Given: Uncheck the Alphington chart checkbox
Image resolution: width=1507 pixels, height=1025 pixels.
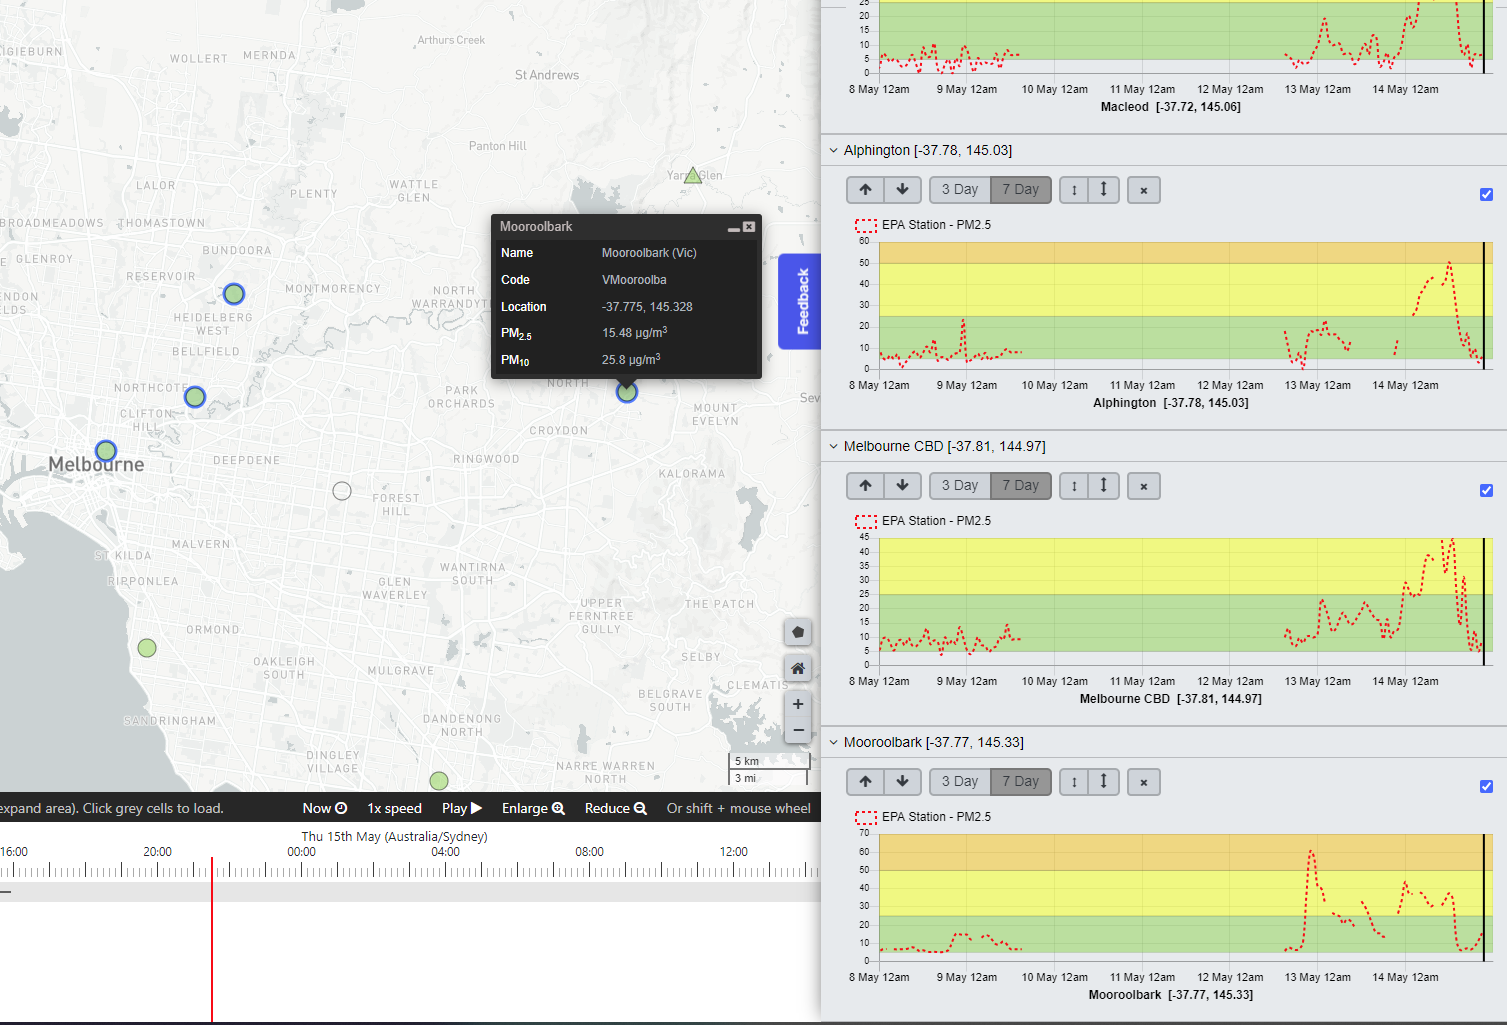Looking at the screenshot, I should [1486, 195].
